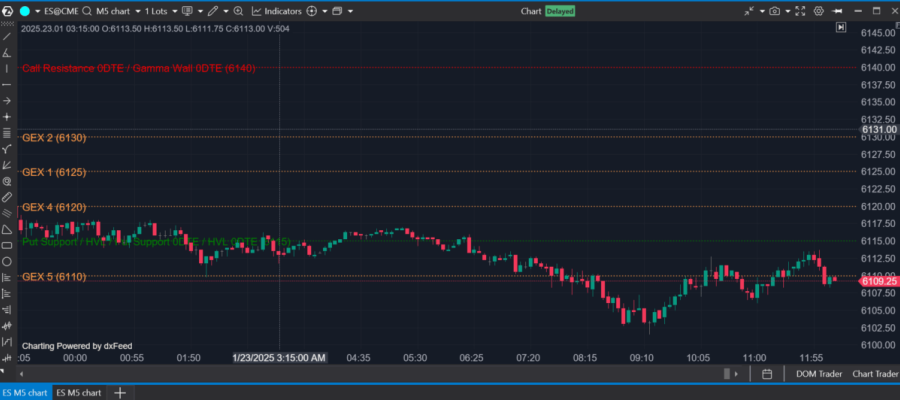Open symbol search magnifier next to ES@CME
Image resolution: width=900 pixels, height=400 pixels.
(88, 11)
